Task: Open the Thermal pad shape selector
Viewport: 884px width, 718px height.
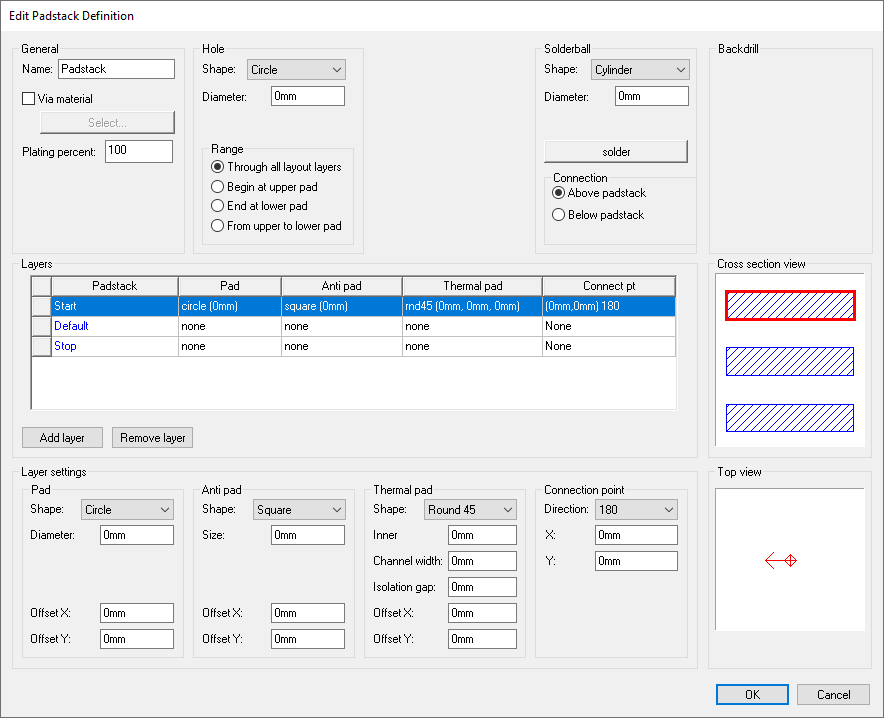Action: click(x=470, y=509)
